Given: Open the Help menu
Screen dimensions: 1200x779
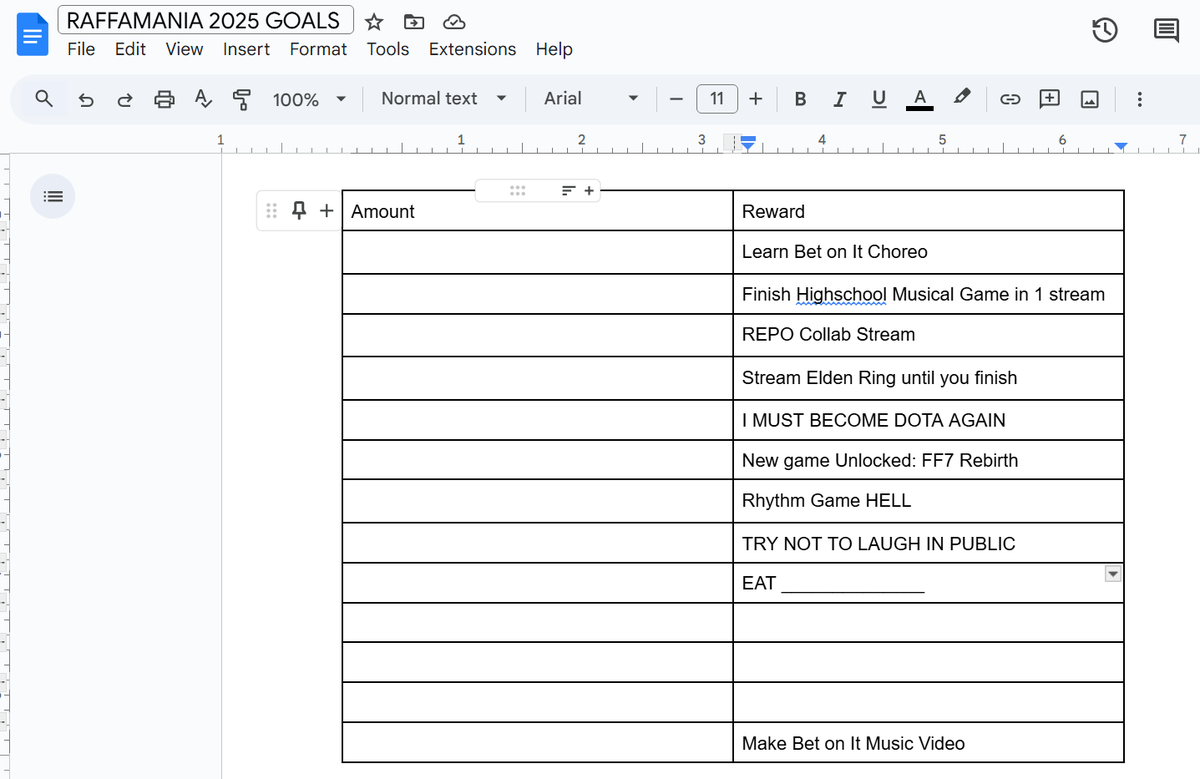Looking at the screenshot, I should [554, 49].
